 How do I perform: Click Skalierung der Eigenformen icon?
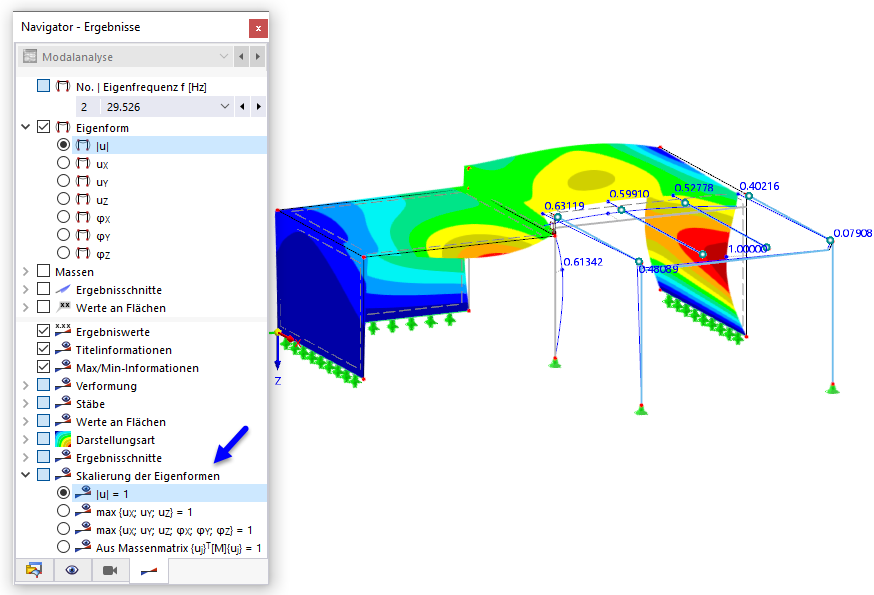pyautogui.click(x=63, y=474)
